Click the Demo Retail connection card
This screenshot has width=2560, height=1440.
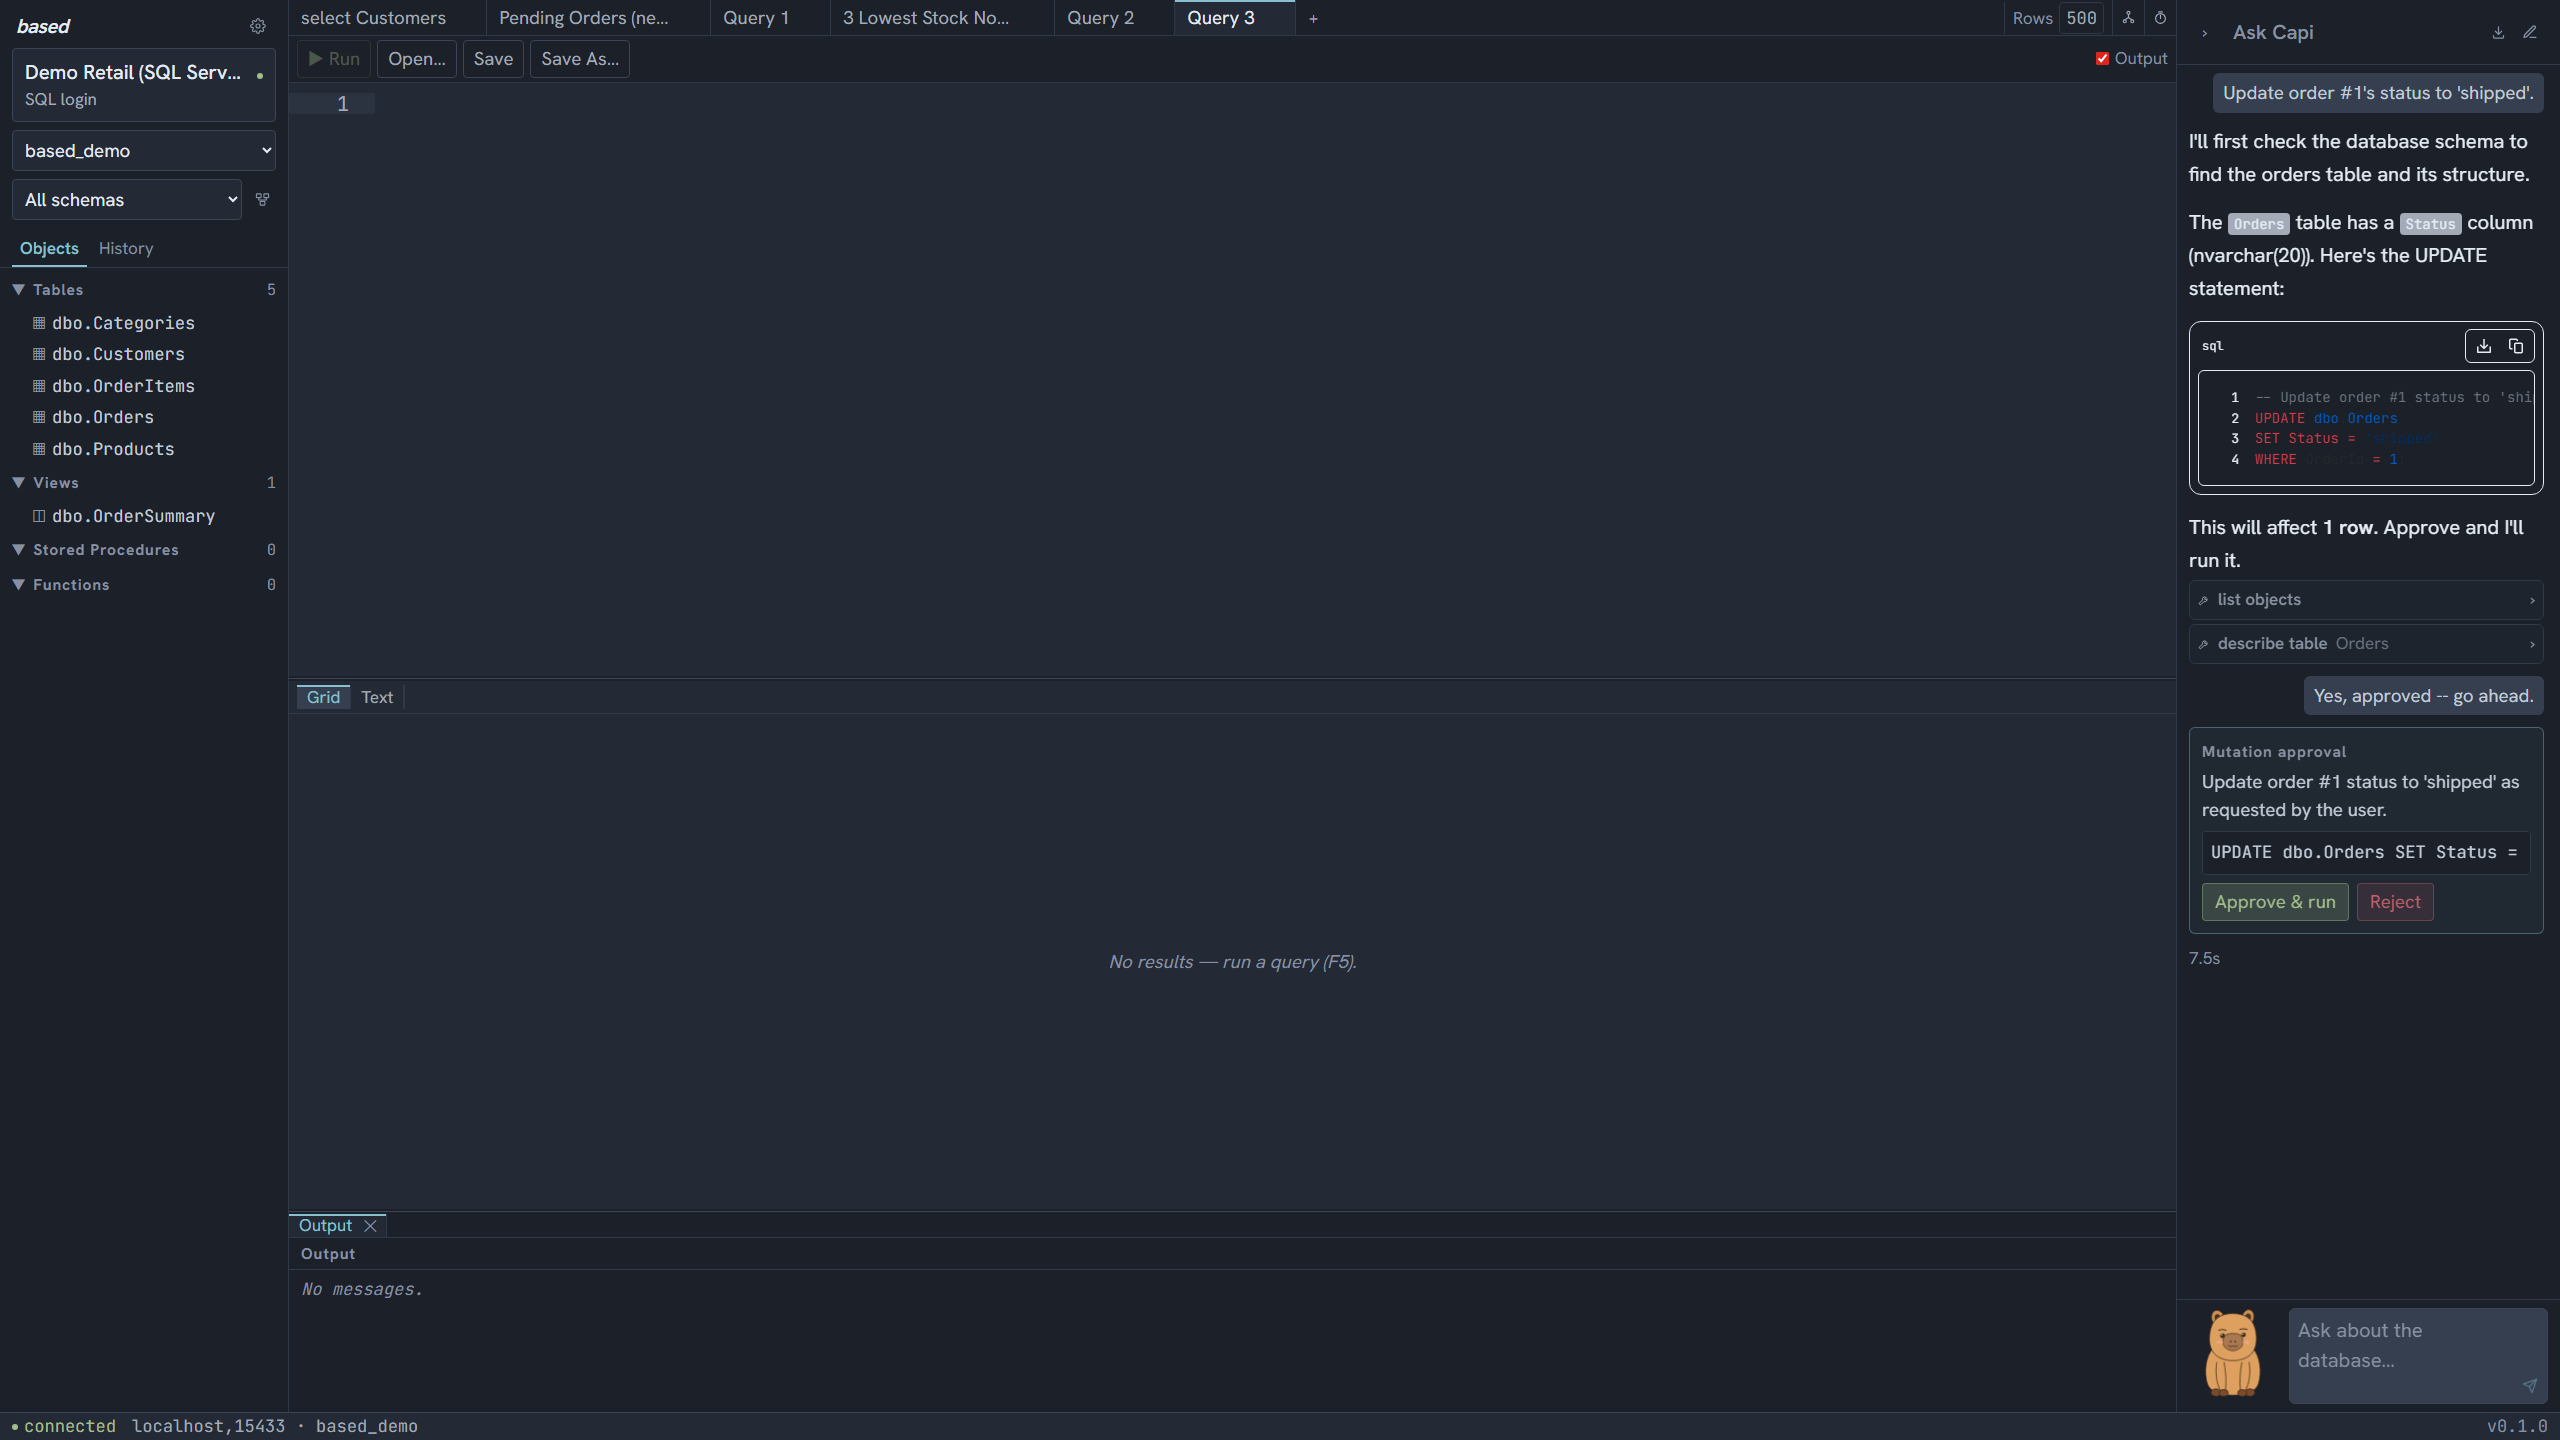[x=144, y=85]
